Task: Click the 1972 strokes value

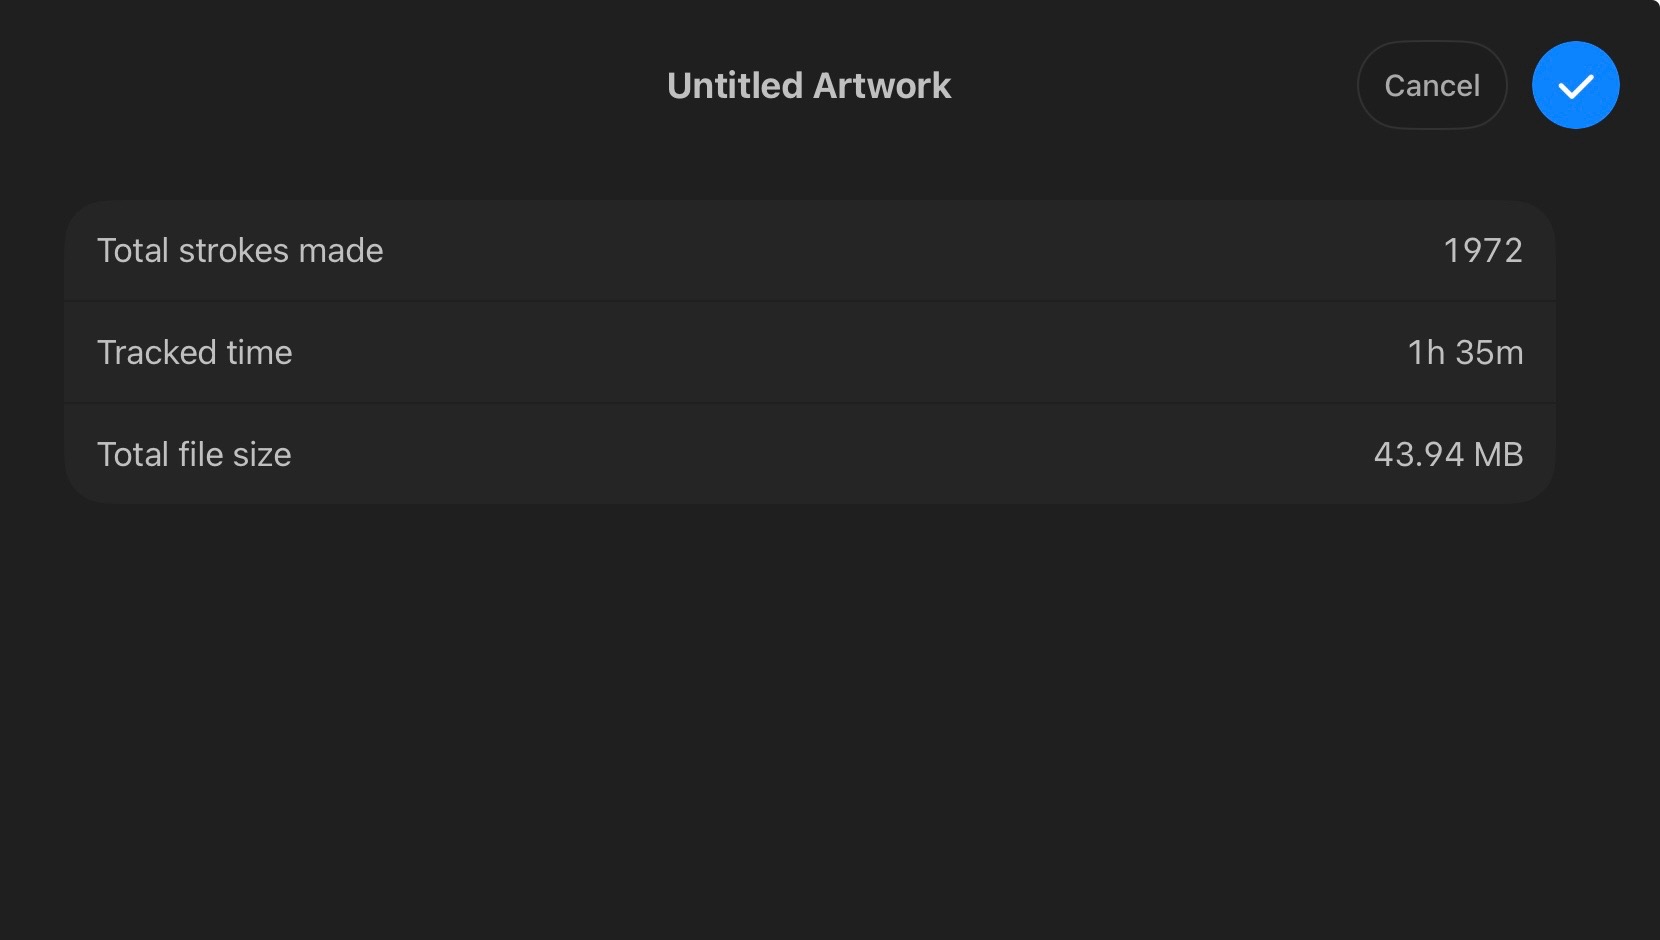Action: [x=1483, y=250]
